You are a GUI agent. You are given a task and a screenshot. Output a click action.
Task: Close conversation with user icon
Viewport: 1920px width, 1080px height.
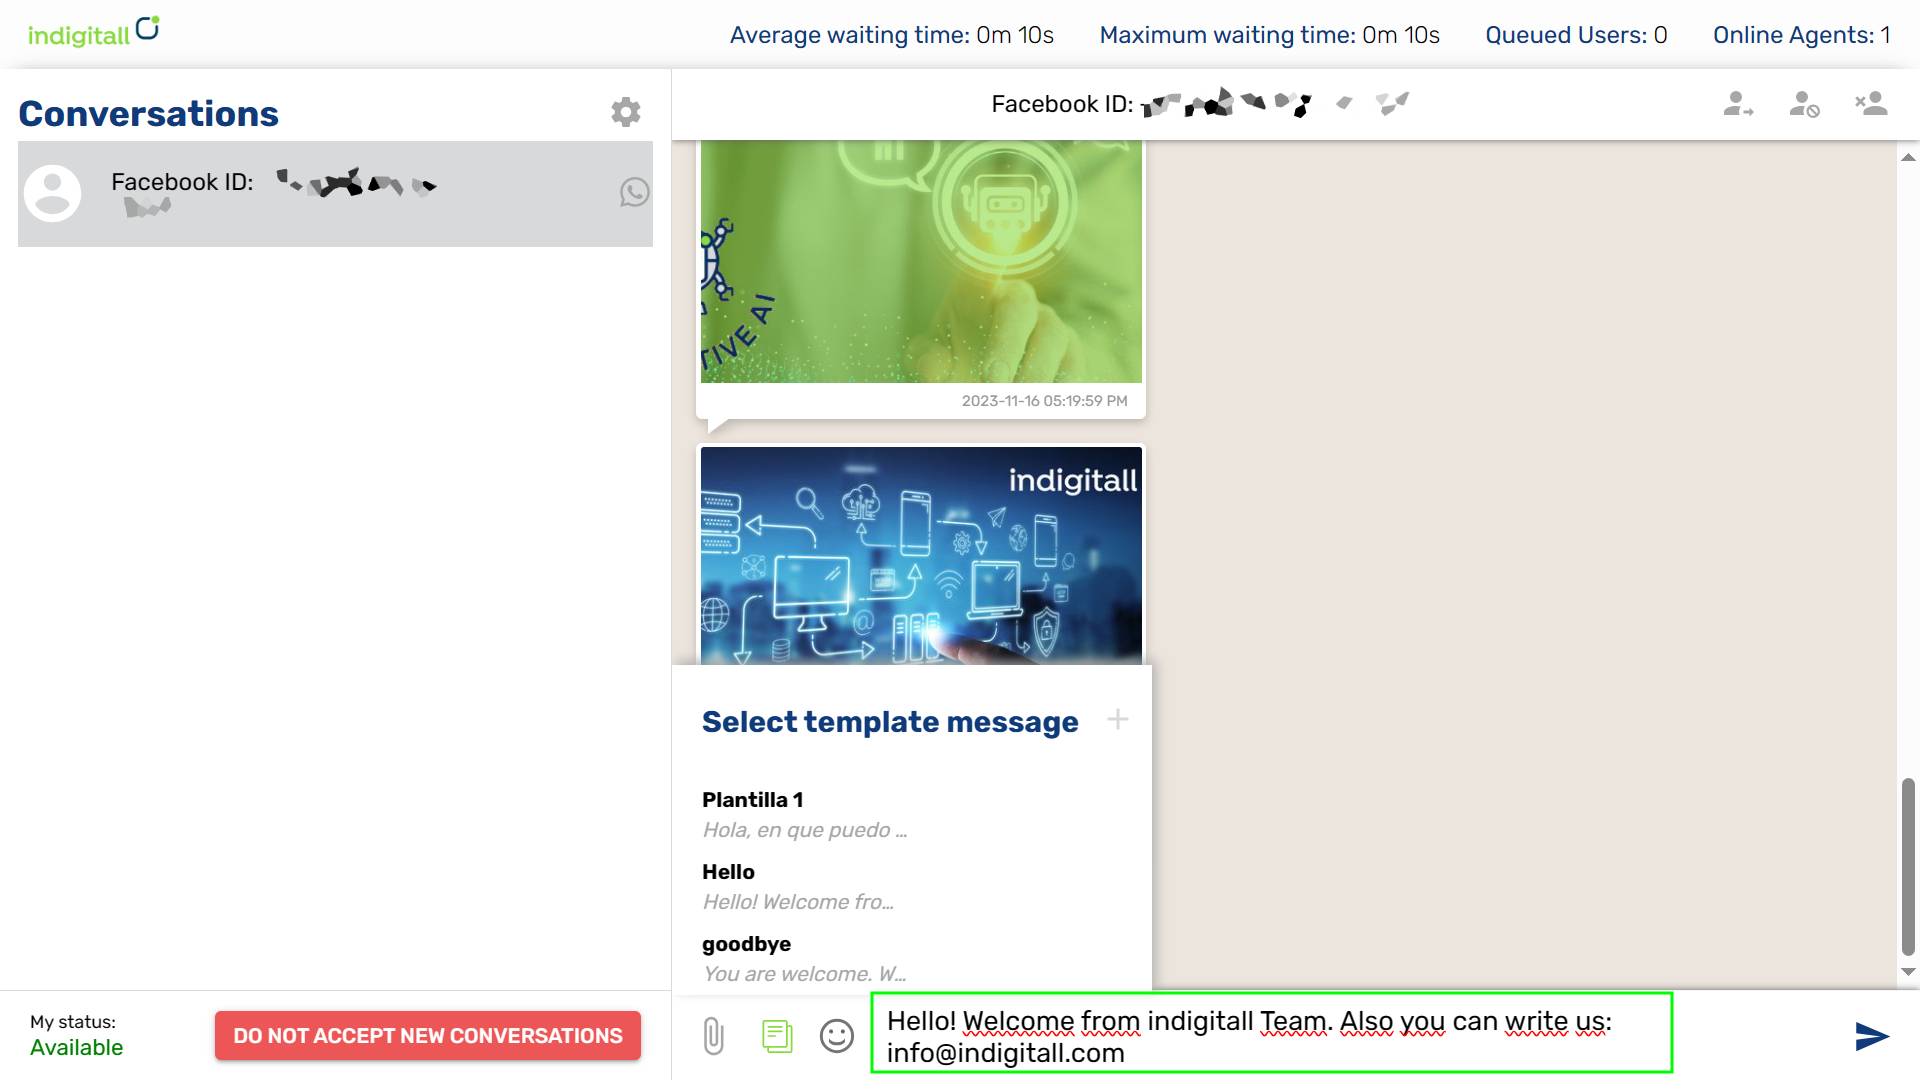pyautogui.click(x=1871, y=104)
